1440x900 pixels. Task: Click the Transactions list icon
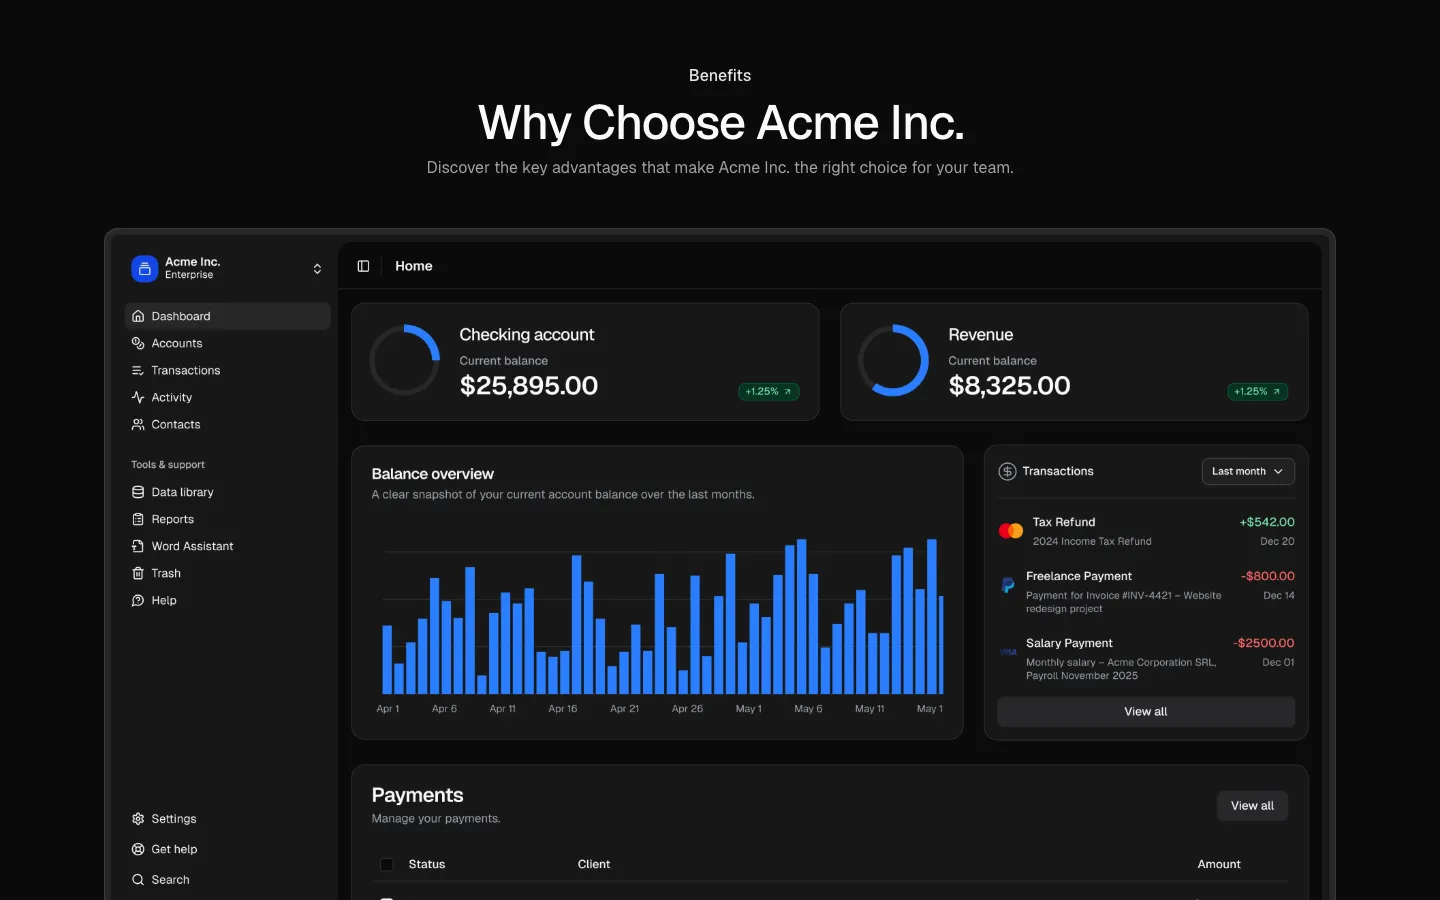coord(138,370)
